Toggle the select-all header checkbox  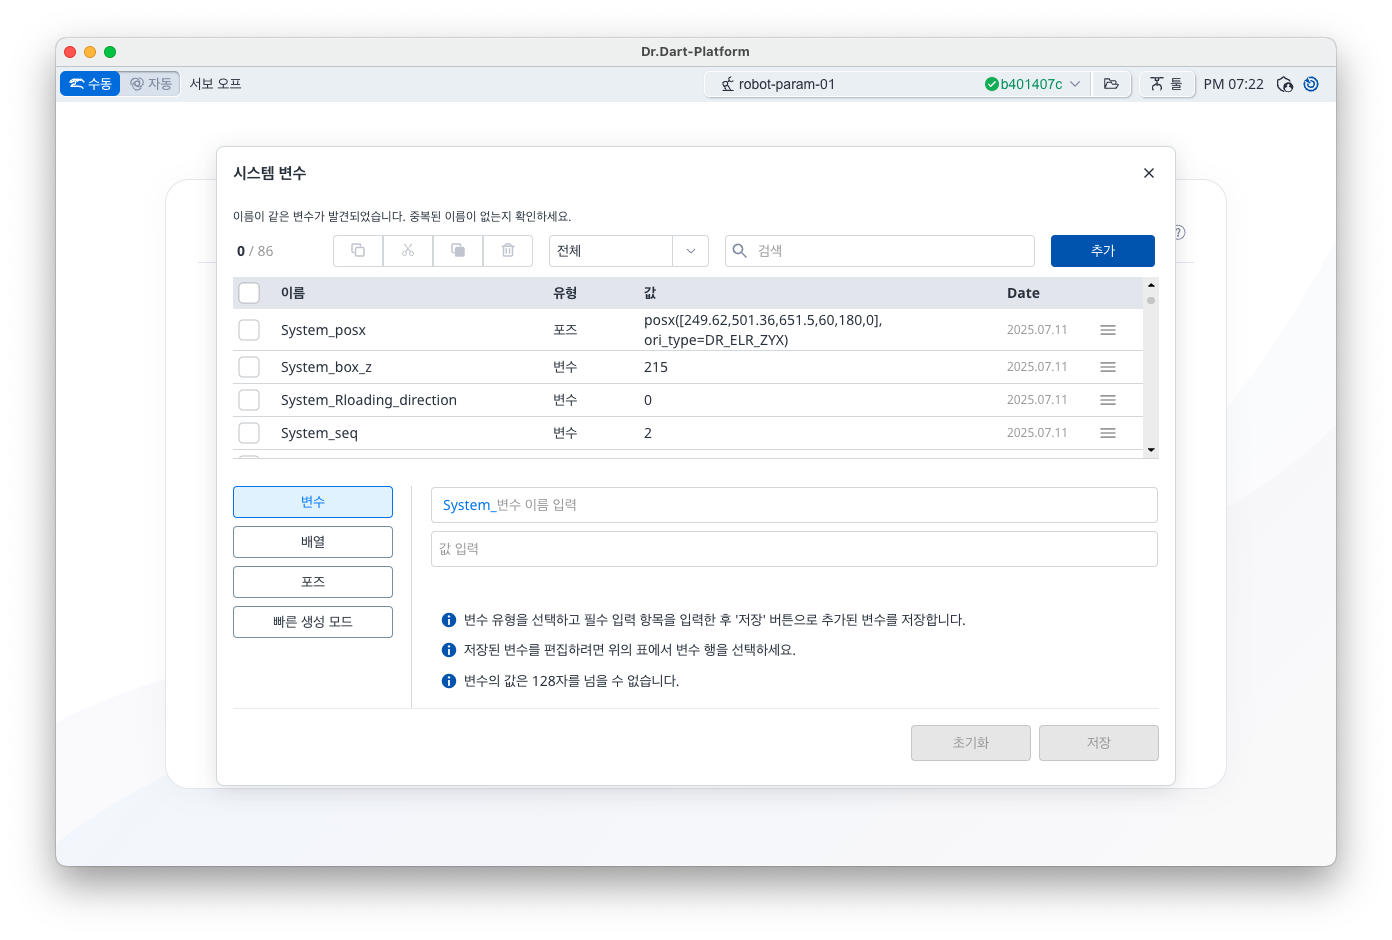click(x=249, y=293)
